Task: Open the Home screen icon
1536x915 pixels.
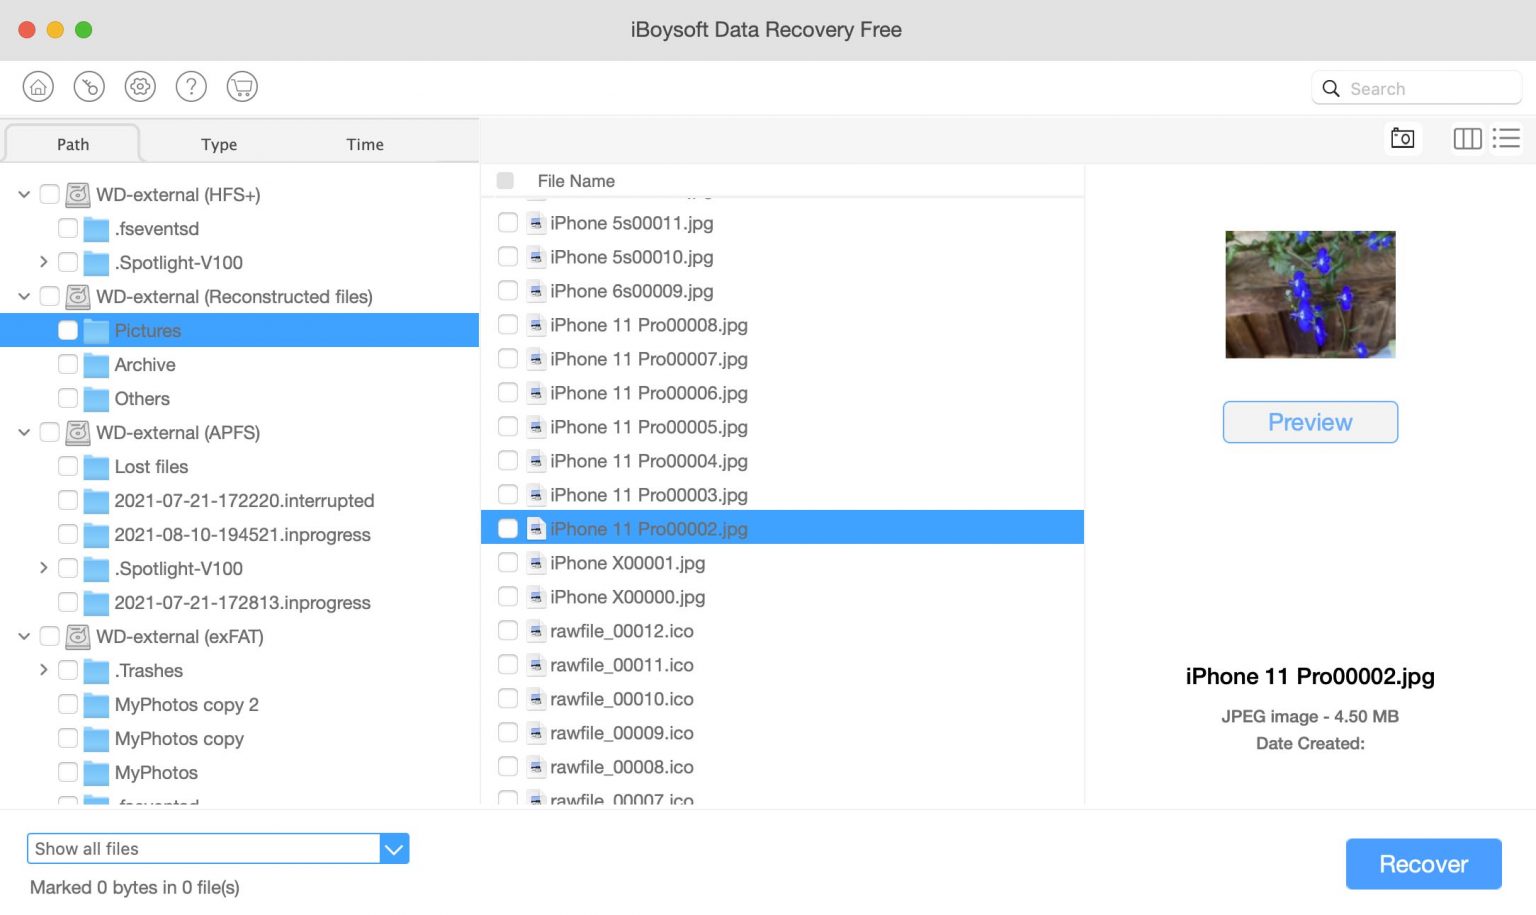Action: [x=38, y=86]
